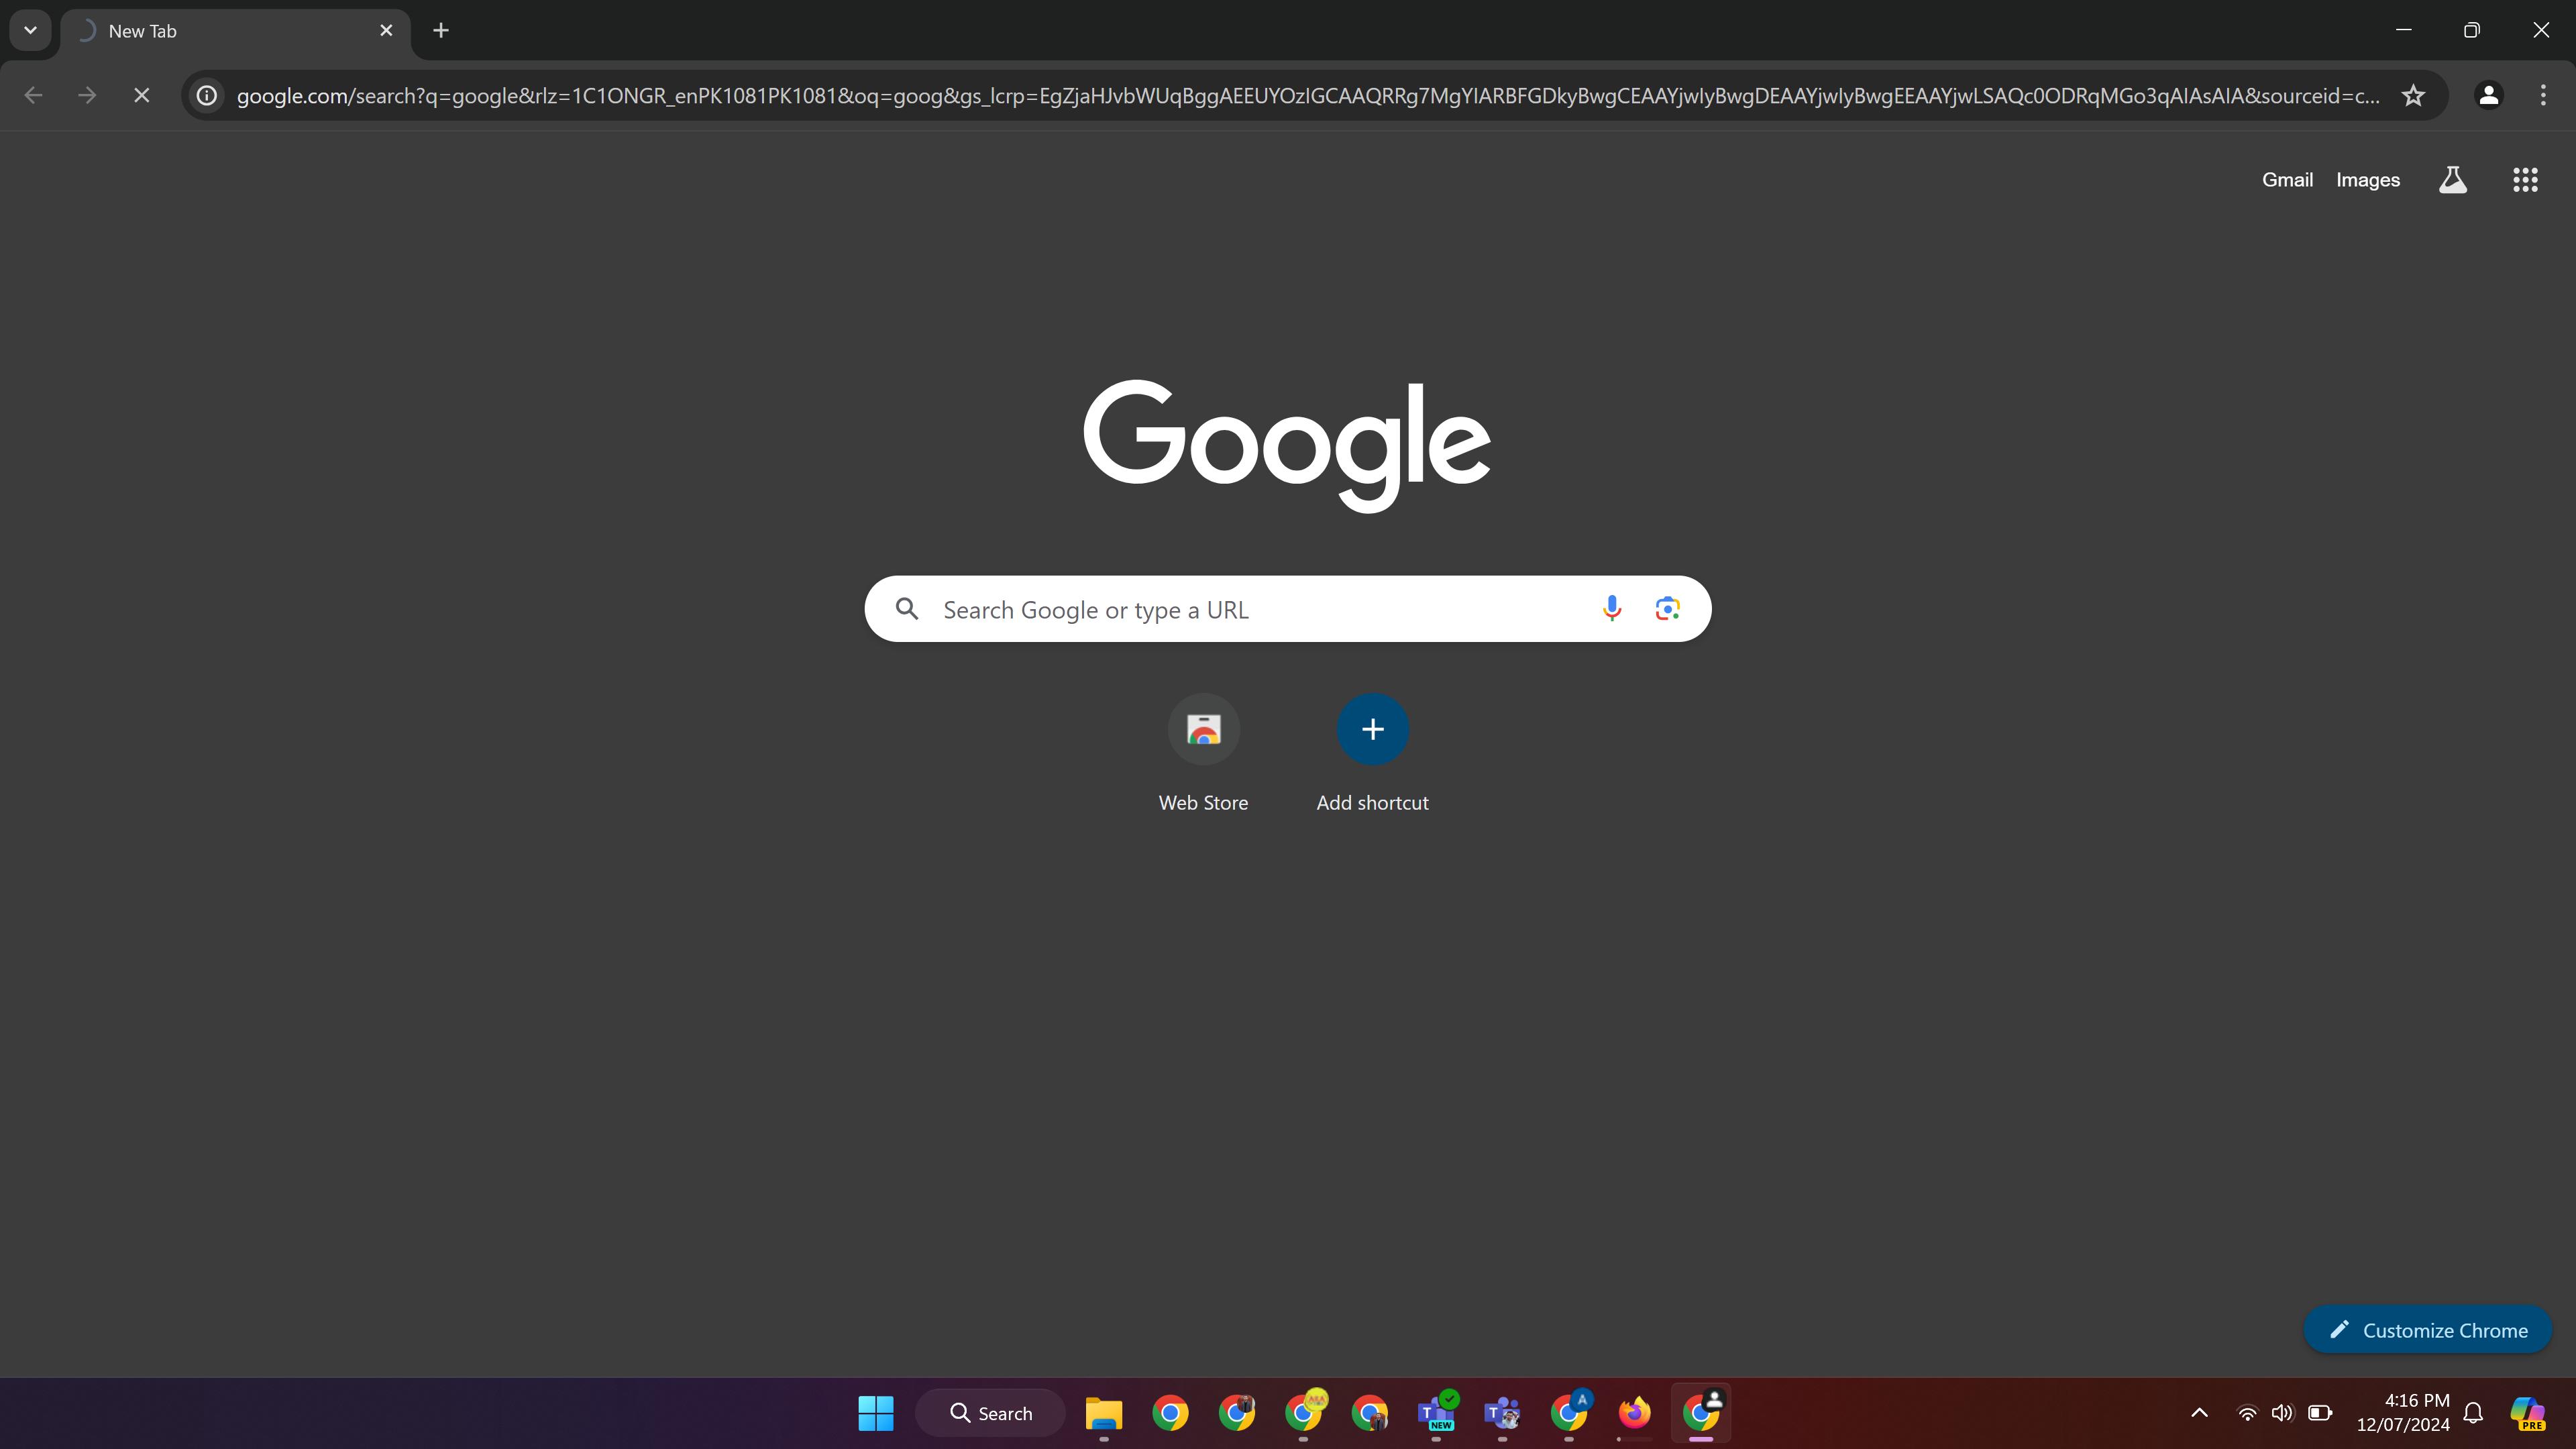Open the Chrome profile icon
The height and width of the screenshot is (1449, 2576).
pyautogui.click(x=2488, y=95)
